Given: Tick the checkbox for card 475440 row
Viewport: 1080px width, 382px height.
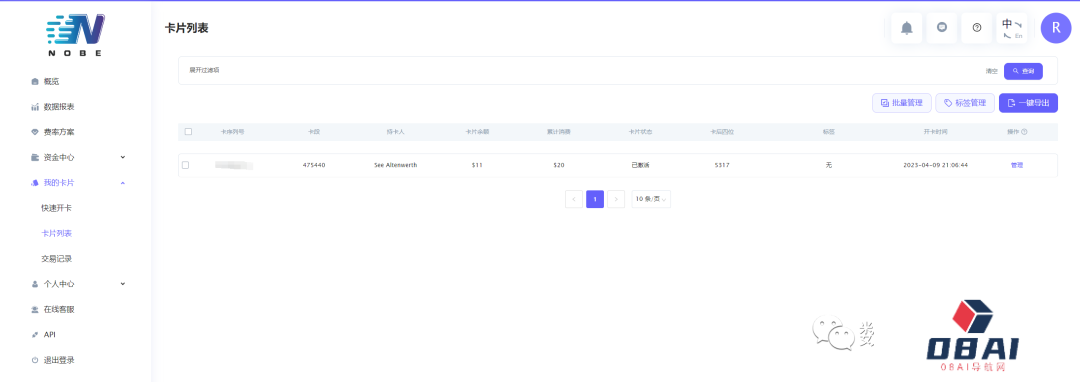Looking at the screenshot, I should click(x=185, y=165).
